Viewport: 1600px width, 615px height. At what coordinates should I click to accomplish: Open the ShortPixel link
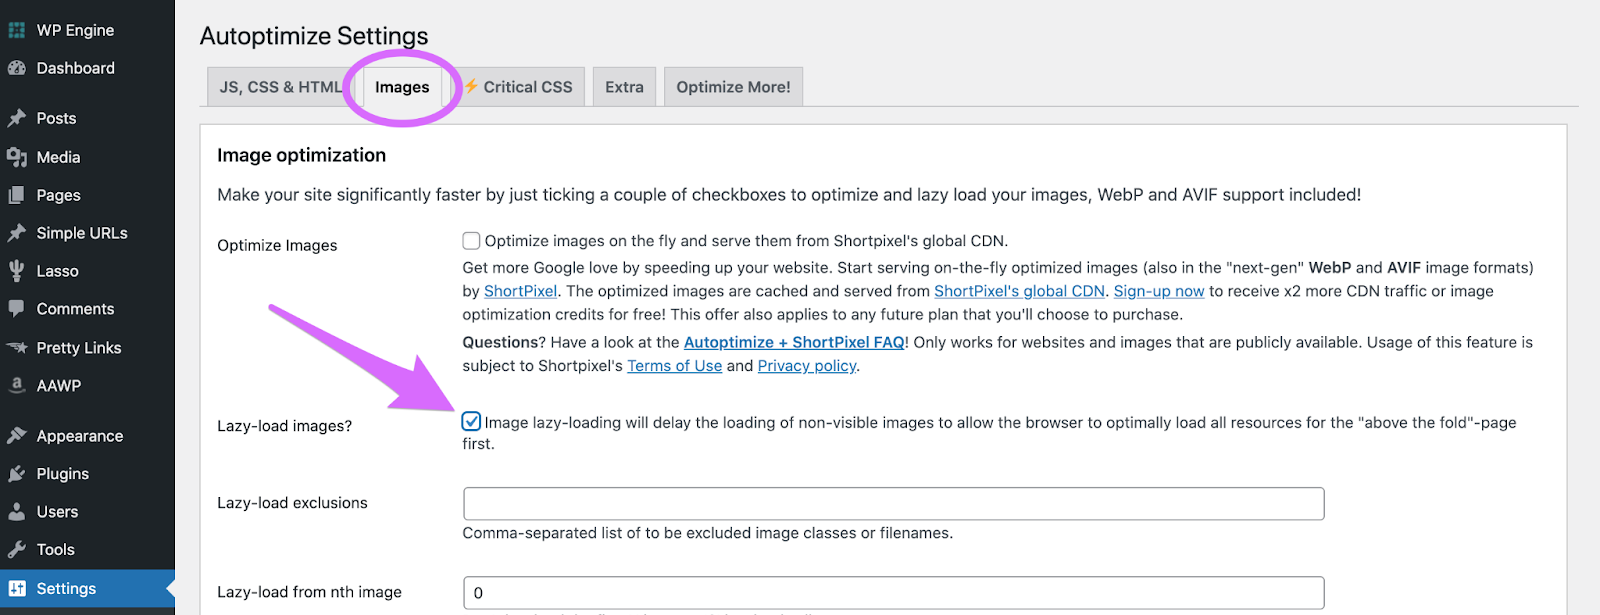coord(521,291)
